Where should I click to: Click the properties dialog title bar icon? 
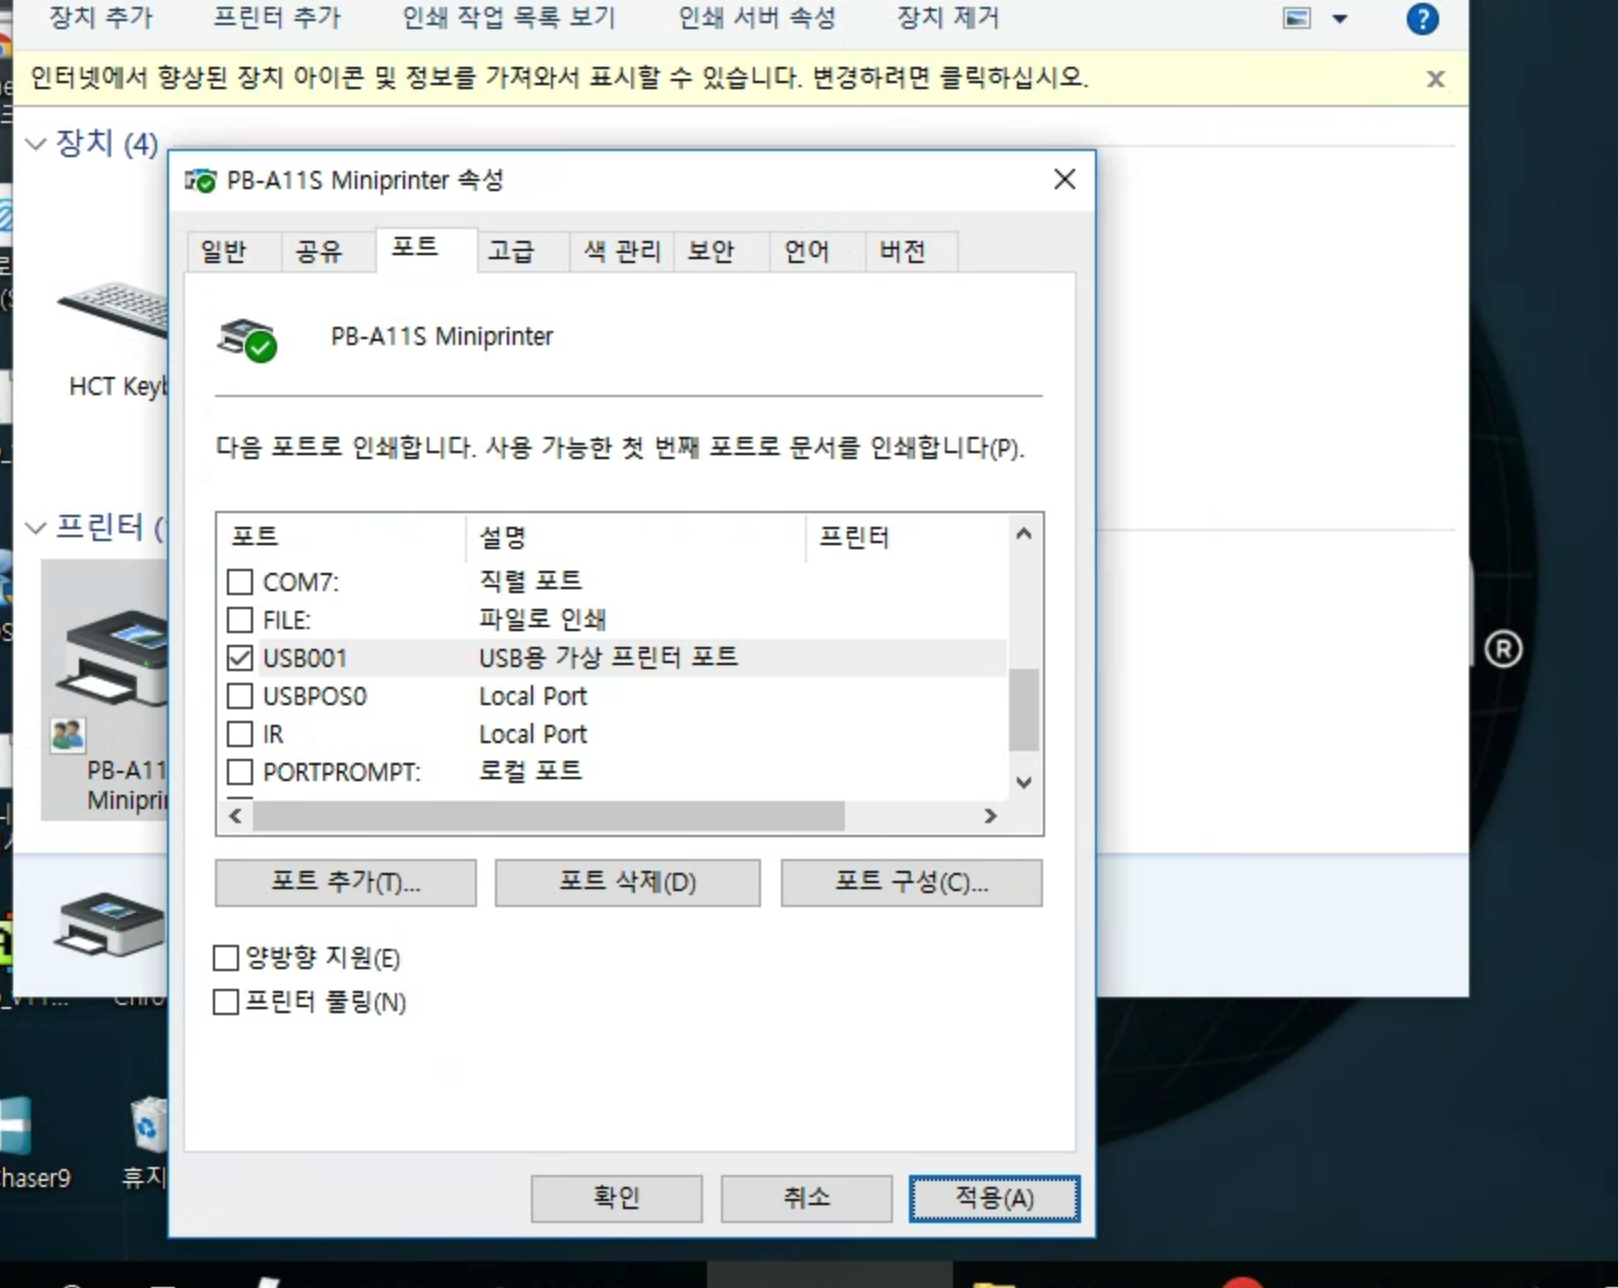pos(200,181)
